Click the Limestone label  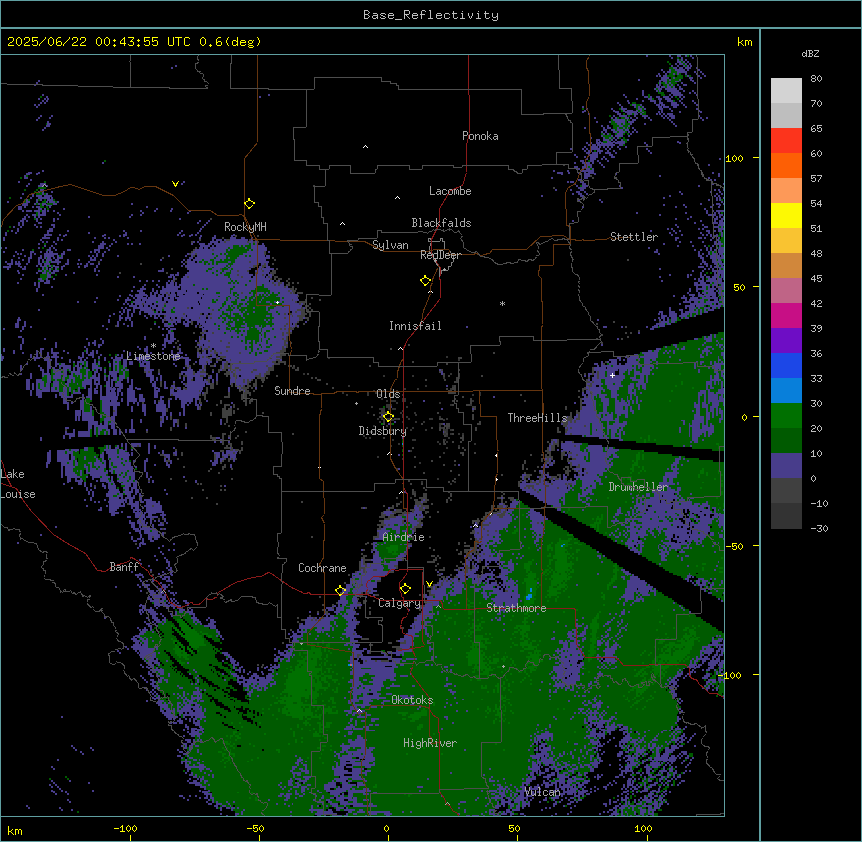(x=153, y=356)
